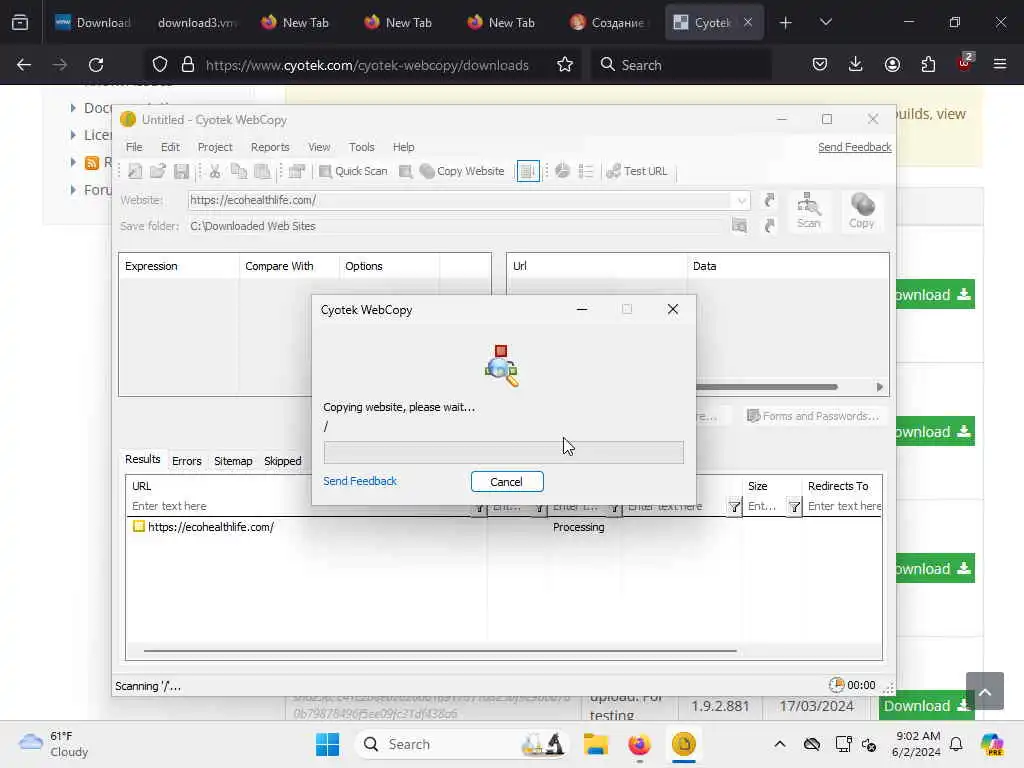
Task: Switch to the Sitemap tab
Action: coord(233,461)
